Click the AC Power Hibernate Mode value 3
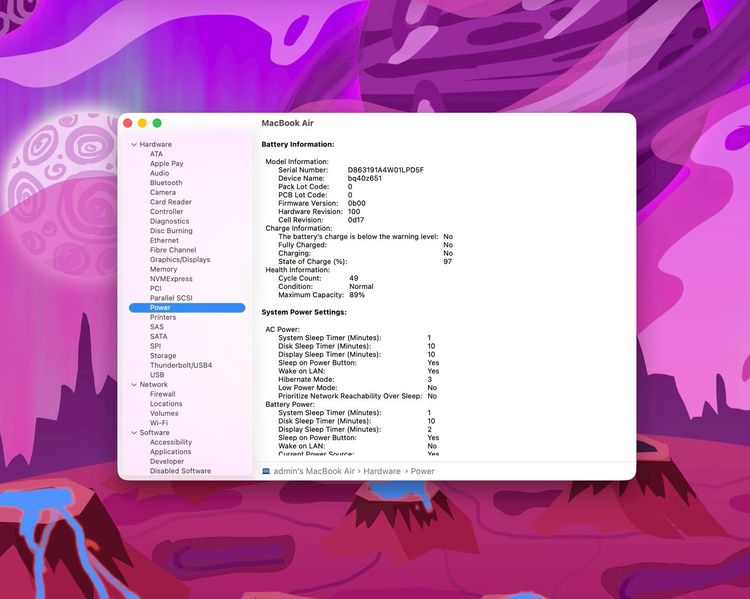750x599 pixels. 430,379
